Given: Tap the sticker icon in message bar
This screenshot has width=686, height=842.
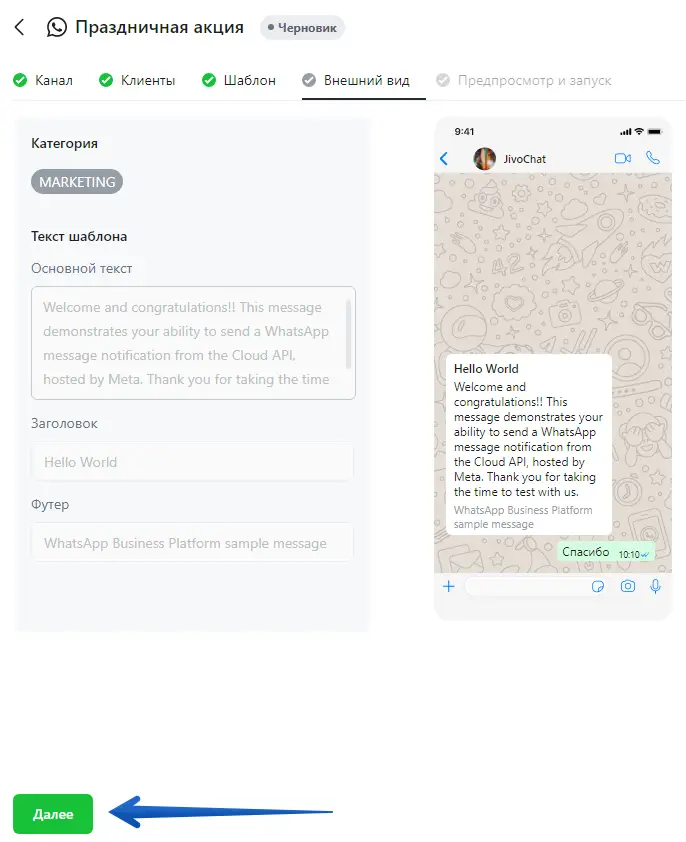Looking at the screenshot, I should (x=597, y=586).
